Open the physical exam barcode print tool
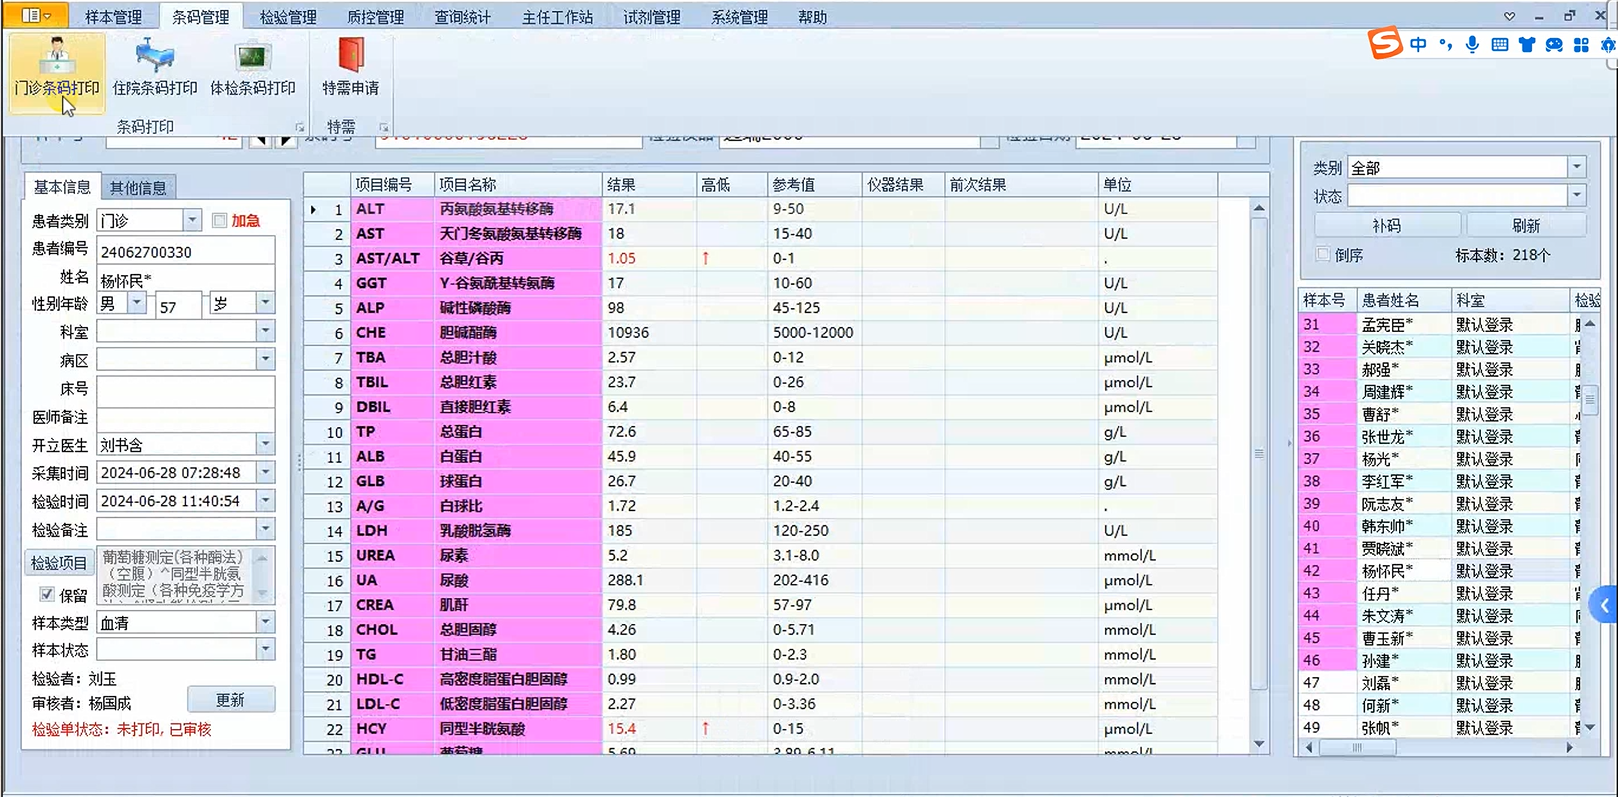The width and height of the screenshot is (1618, 797). click(253, 68)
